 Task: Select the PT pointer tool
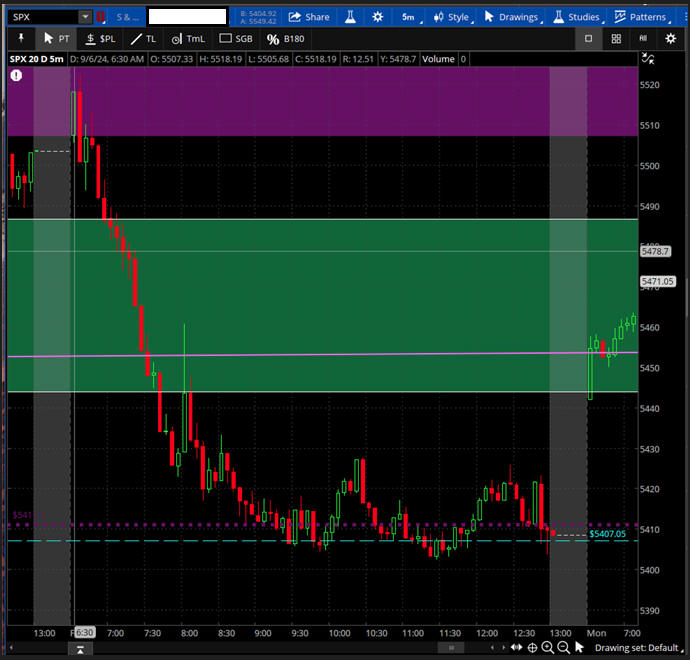[56, 38]
